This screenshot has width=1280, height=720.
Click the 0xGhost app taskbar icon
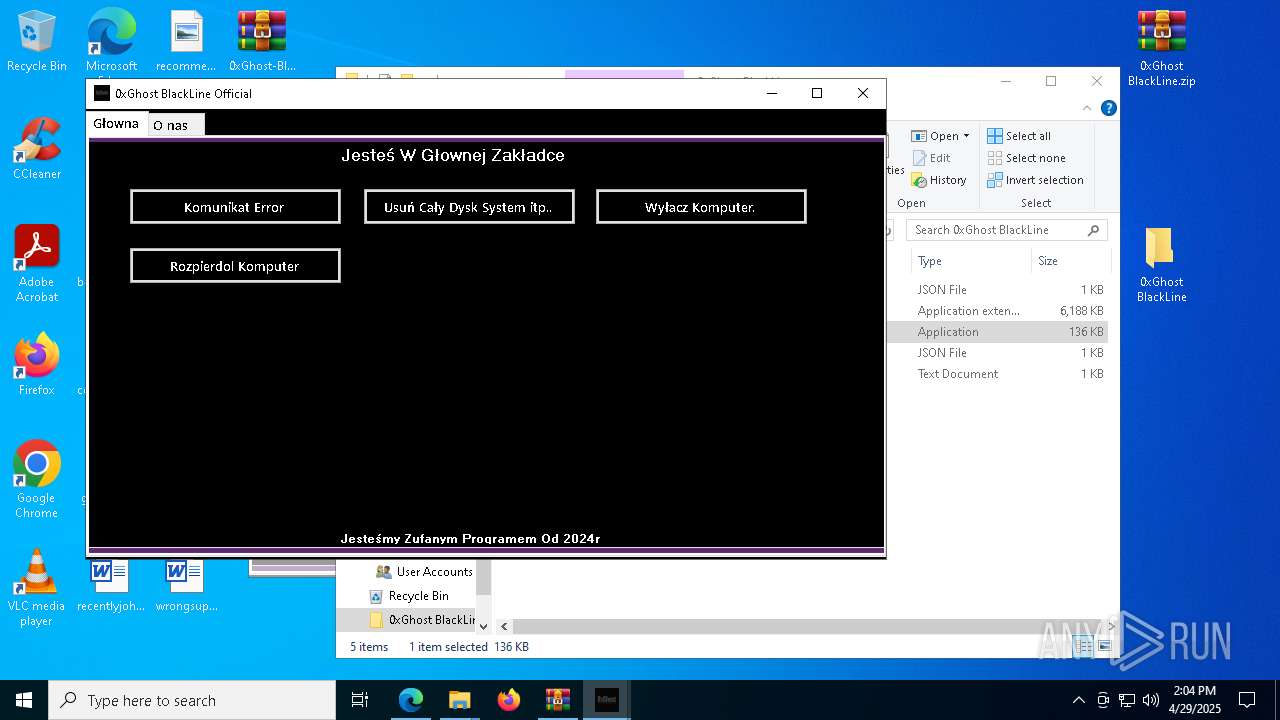point(606,700)
